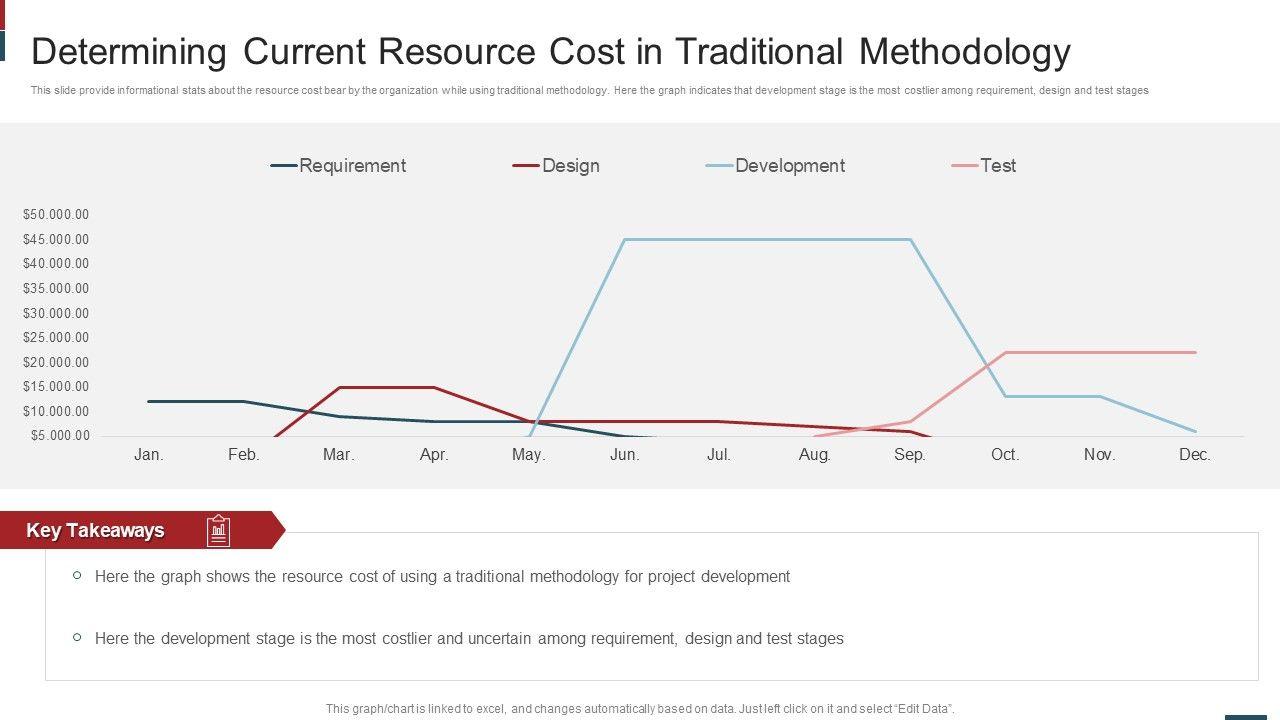
Task: Click the Edit Data footer note
Action: coord(640,709)
